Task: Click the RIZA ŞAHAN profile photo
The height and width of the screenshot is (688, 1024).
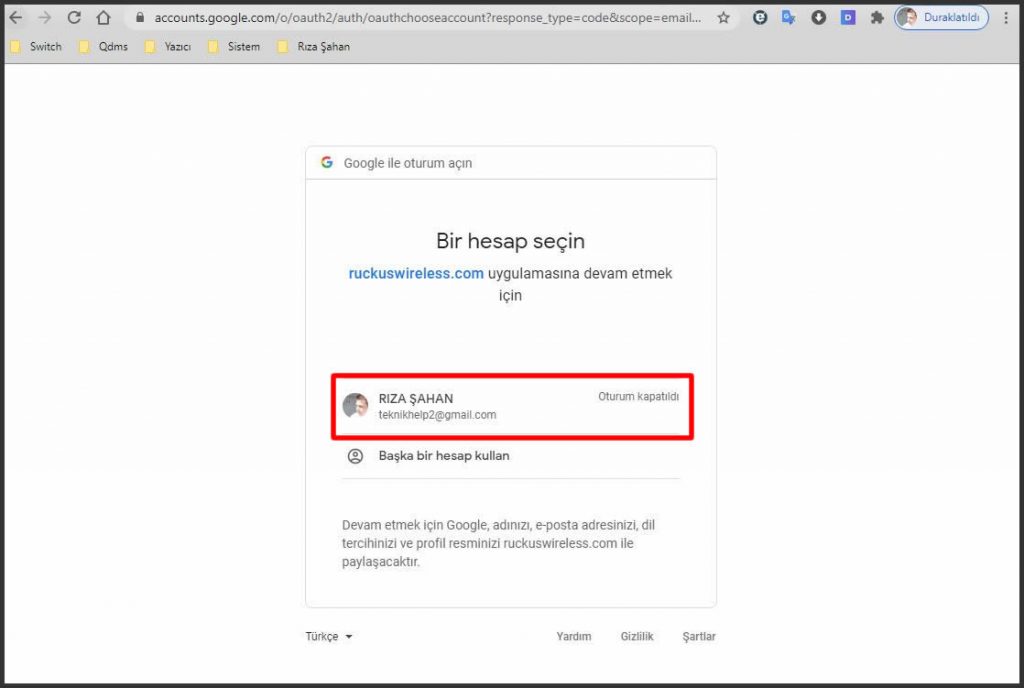Action: pyautogui.click(x=355, y=405)
